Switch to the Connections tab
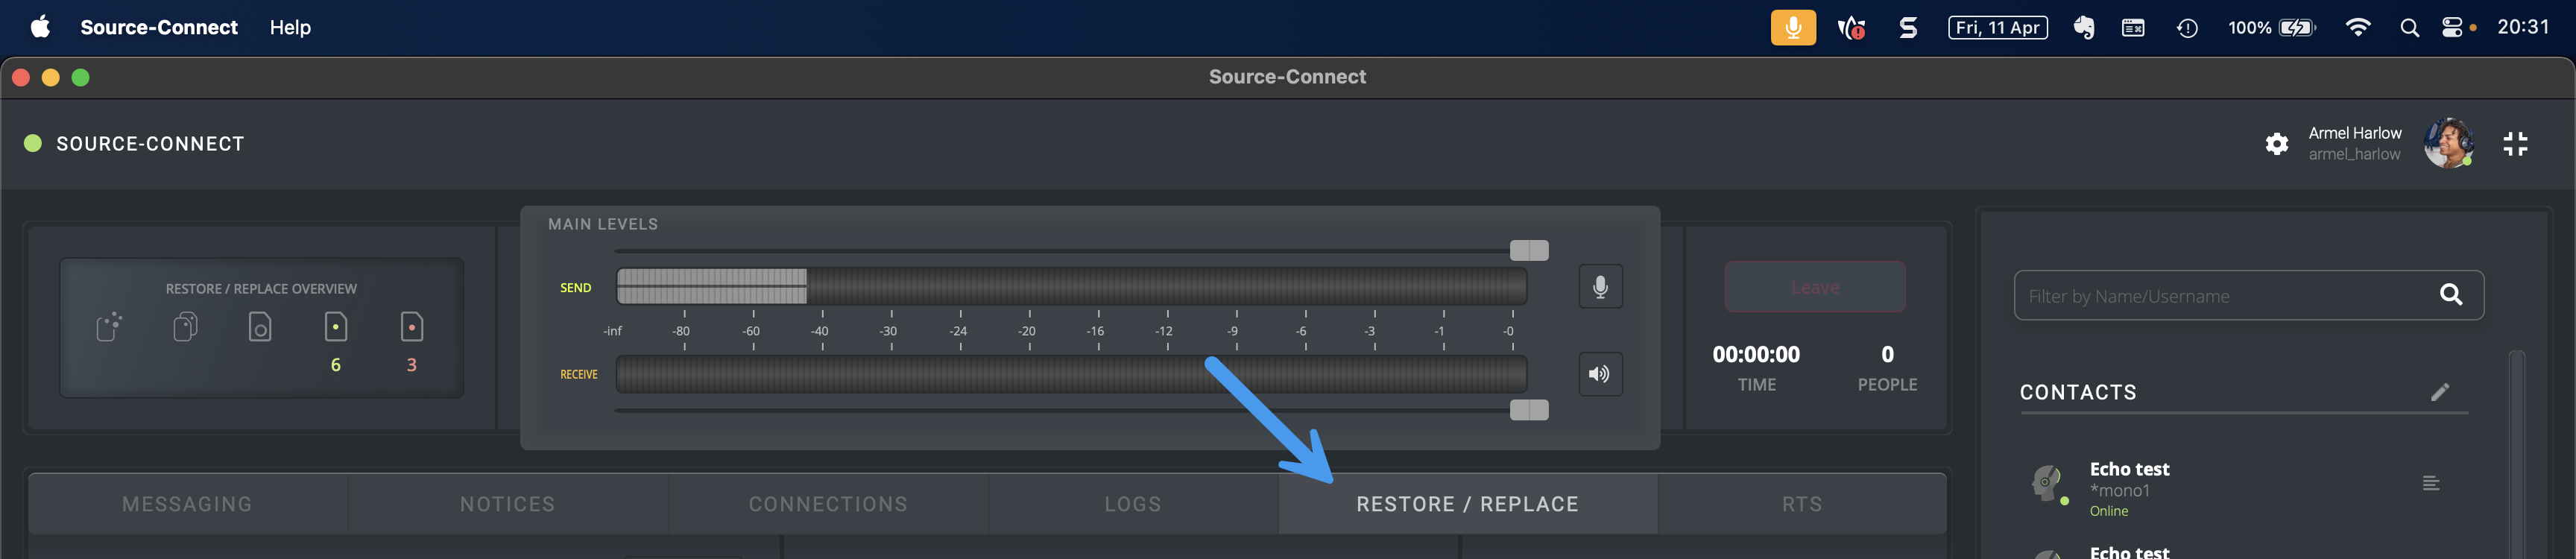The width and height of the screenshot is (2576, 559). [828, 504]
